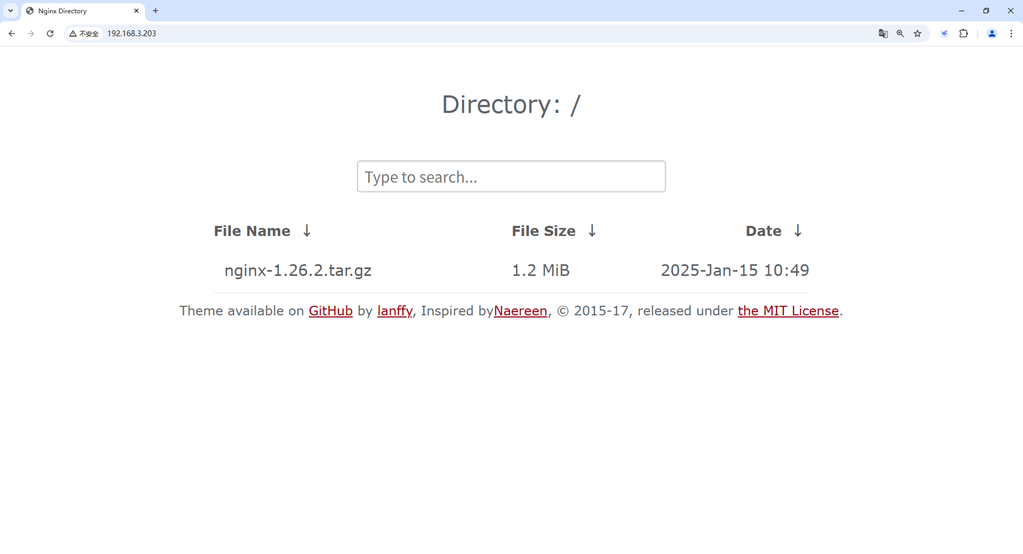Download nginx-1.26.2.tar.gz file

298,270
